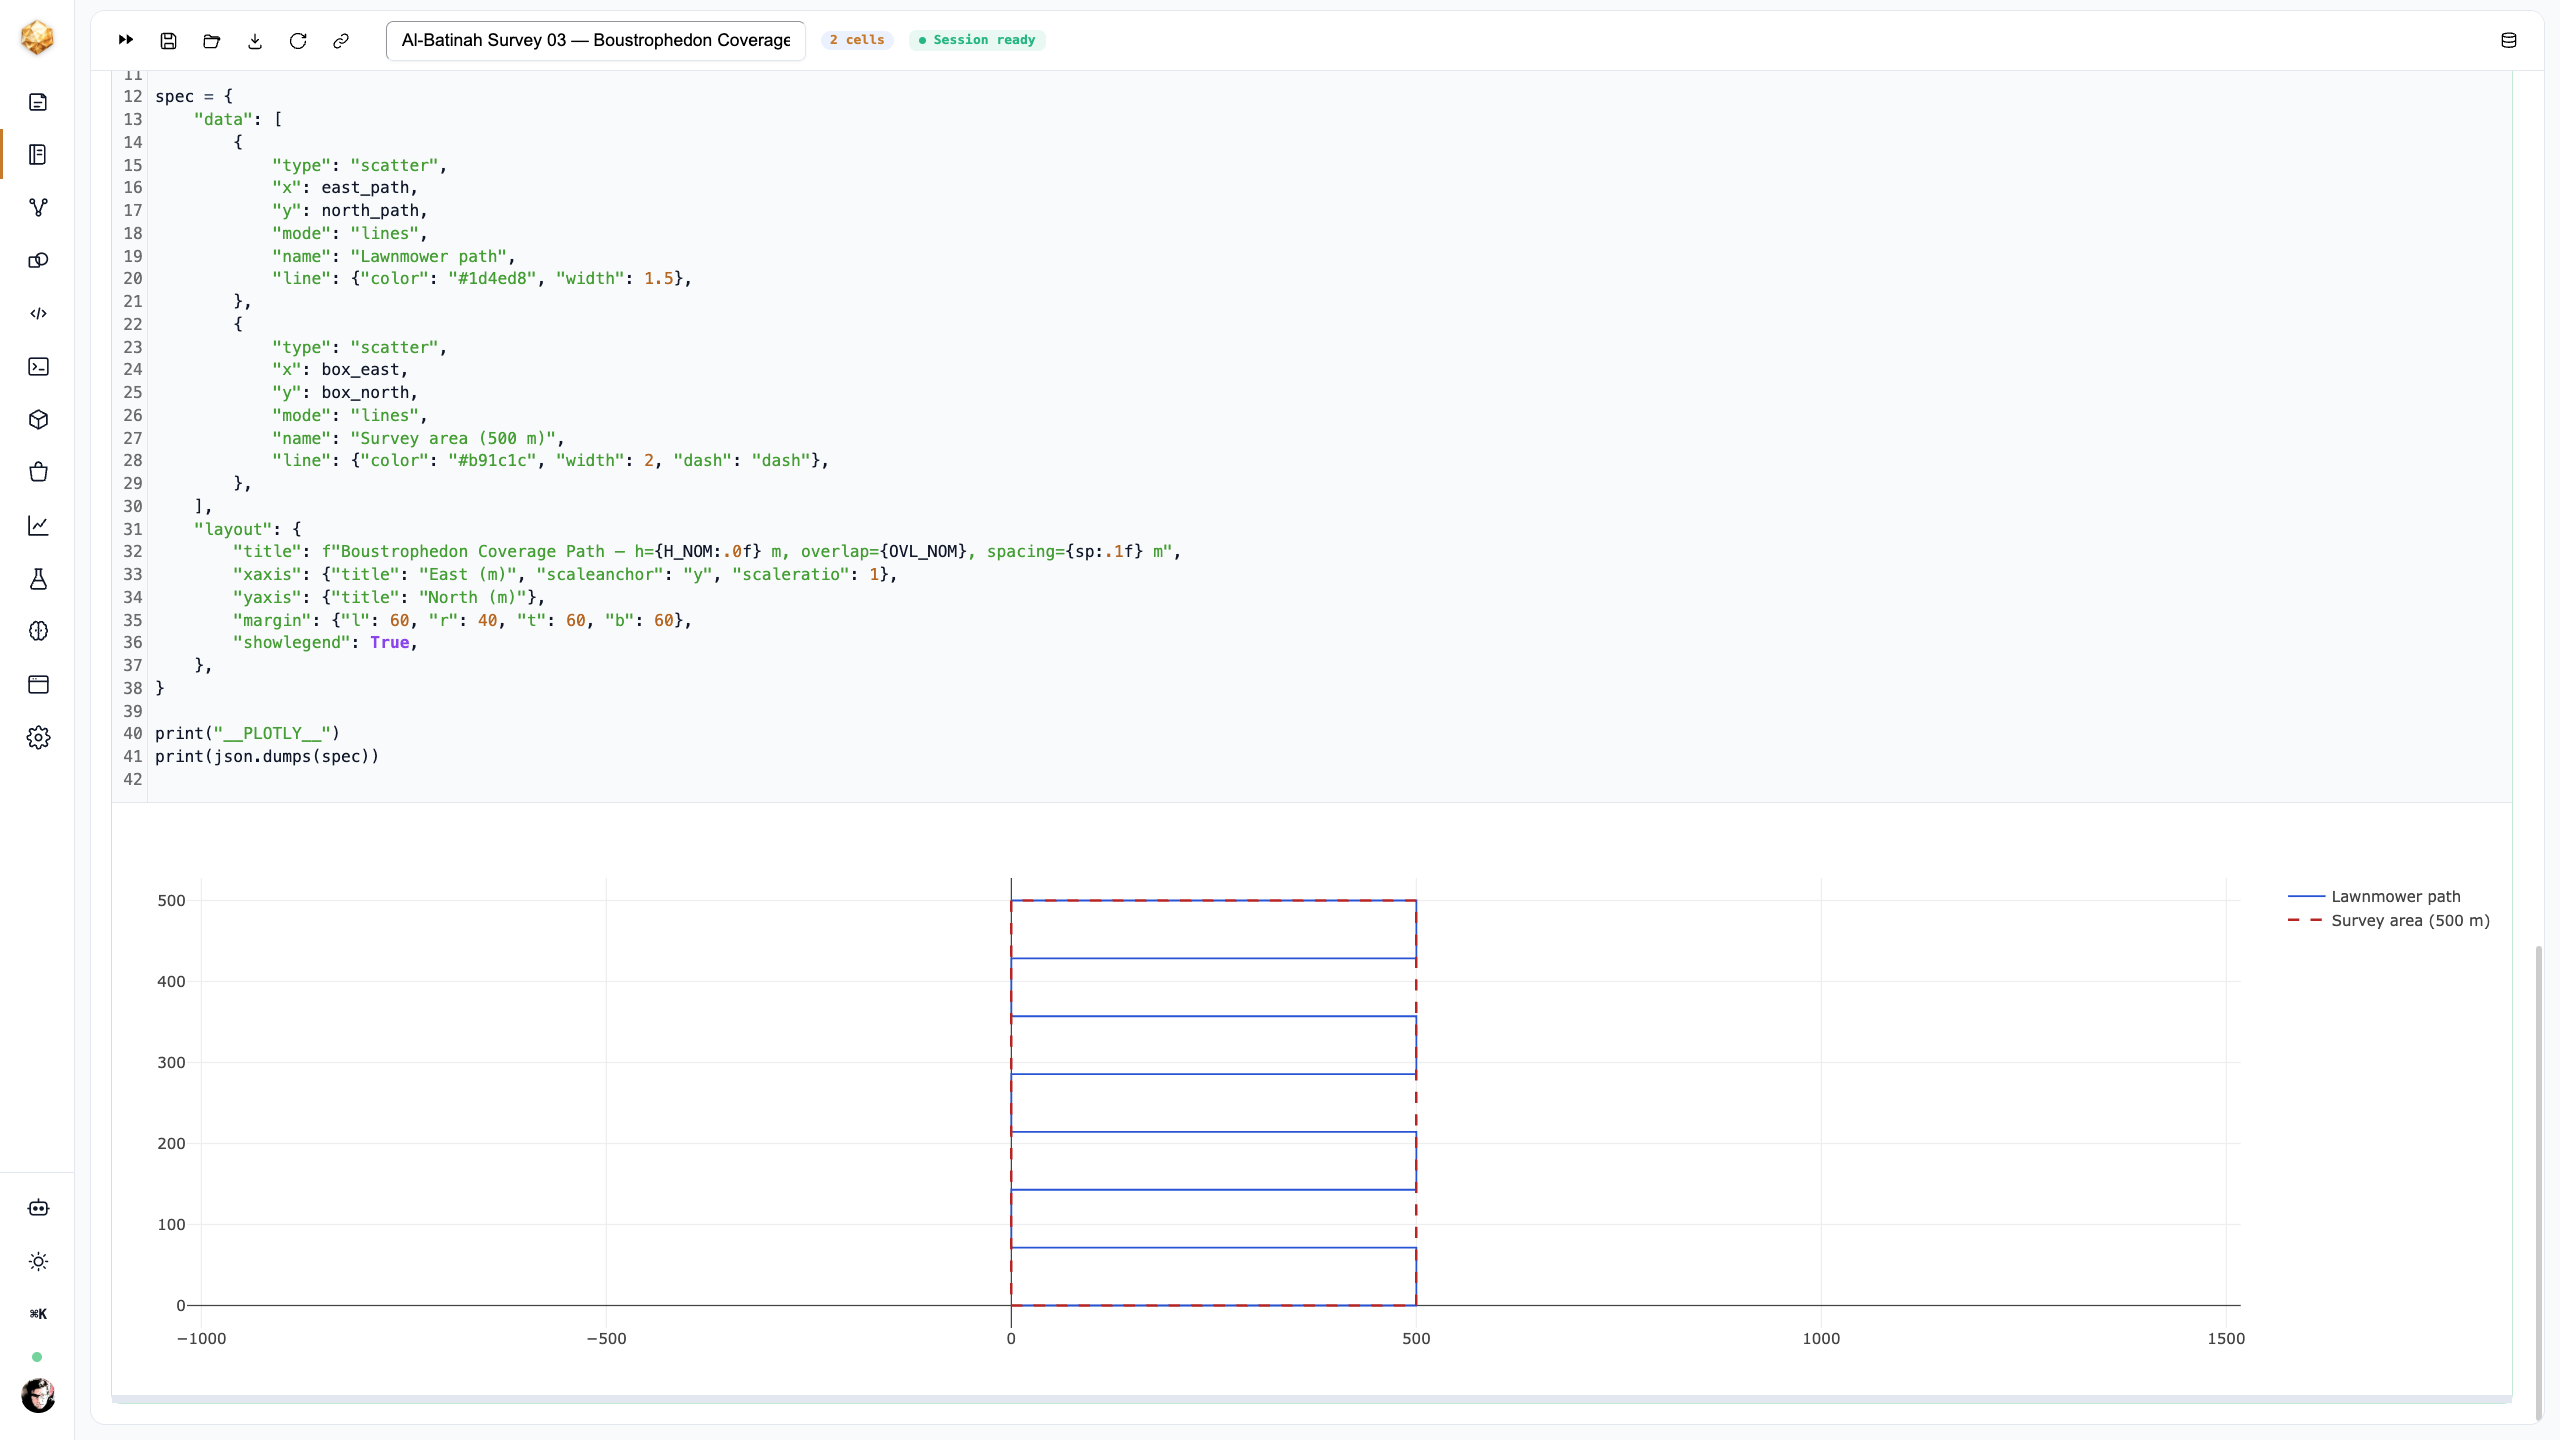Open the user avatar profile
Viewport: 2560px width, 1440px height.
(38, 1395)
